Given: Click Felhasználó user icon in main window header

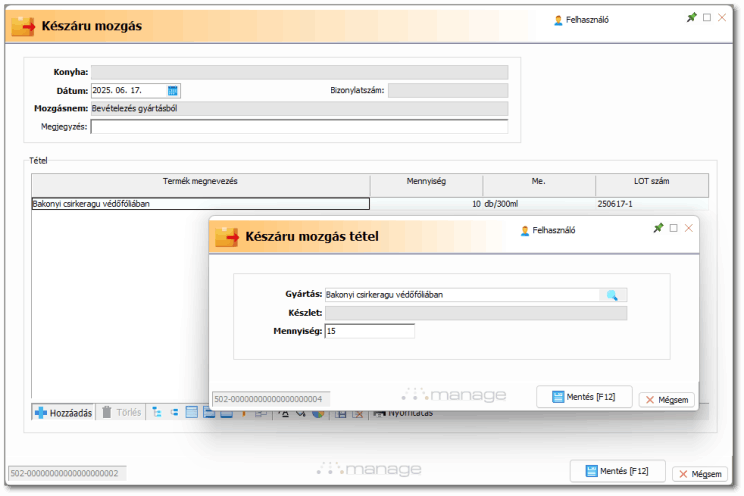Looking at the screenshot, I should pos(558,20).
